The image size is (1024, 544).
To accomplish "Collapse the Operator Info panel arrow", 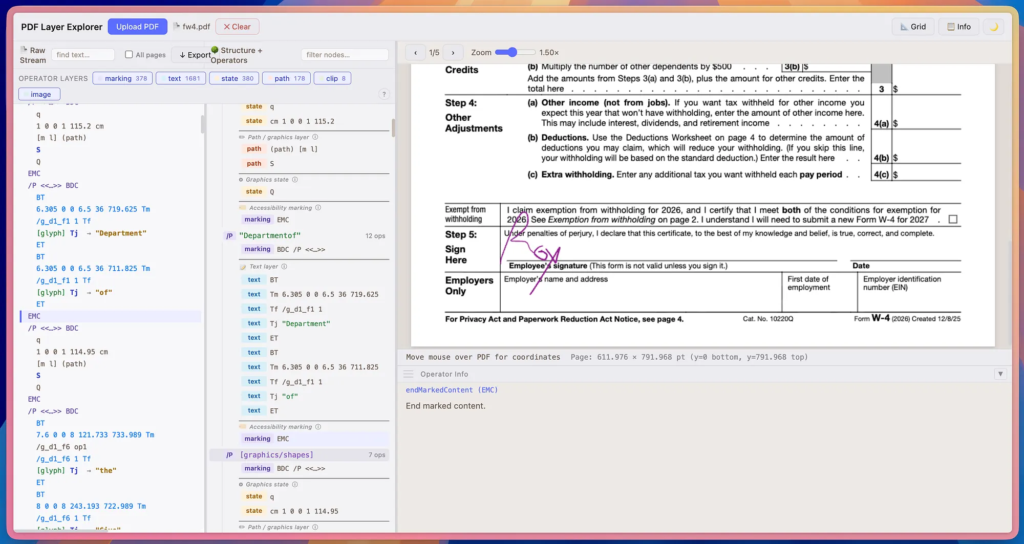I will (x=1000, y=374).
